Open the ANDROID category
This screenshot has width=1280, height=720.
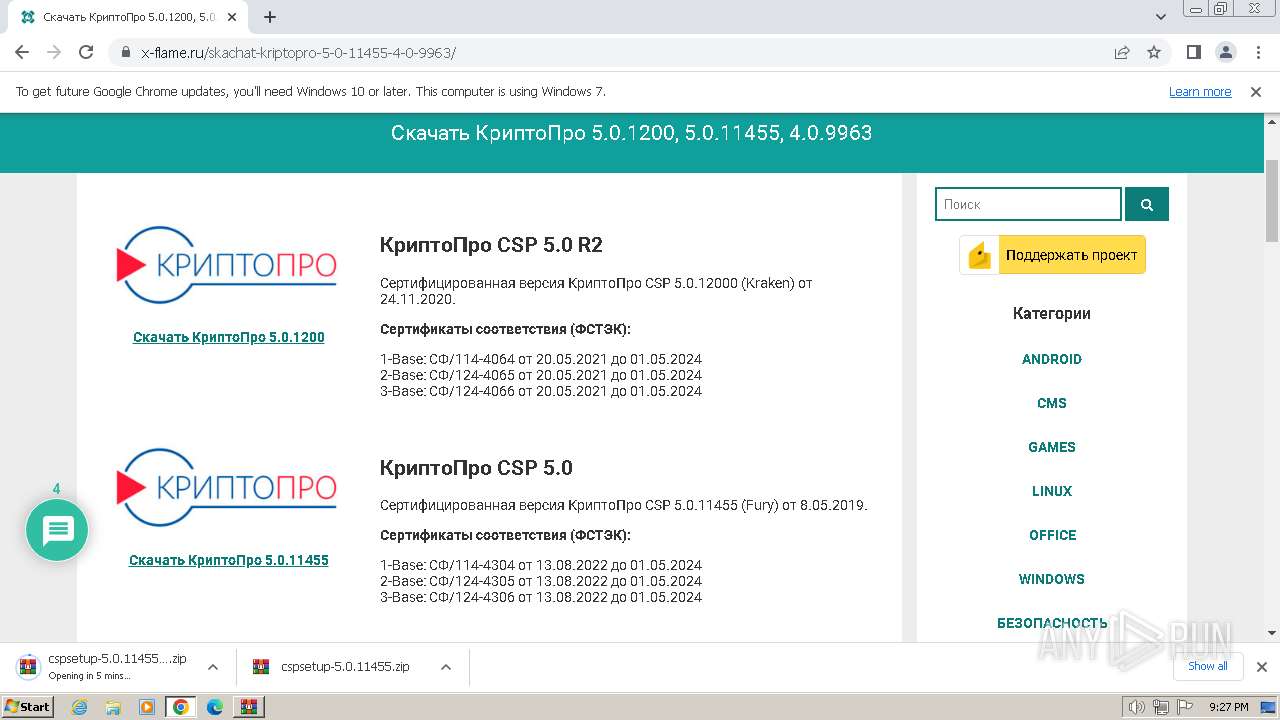pos(1052,359)
